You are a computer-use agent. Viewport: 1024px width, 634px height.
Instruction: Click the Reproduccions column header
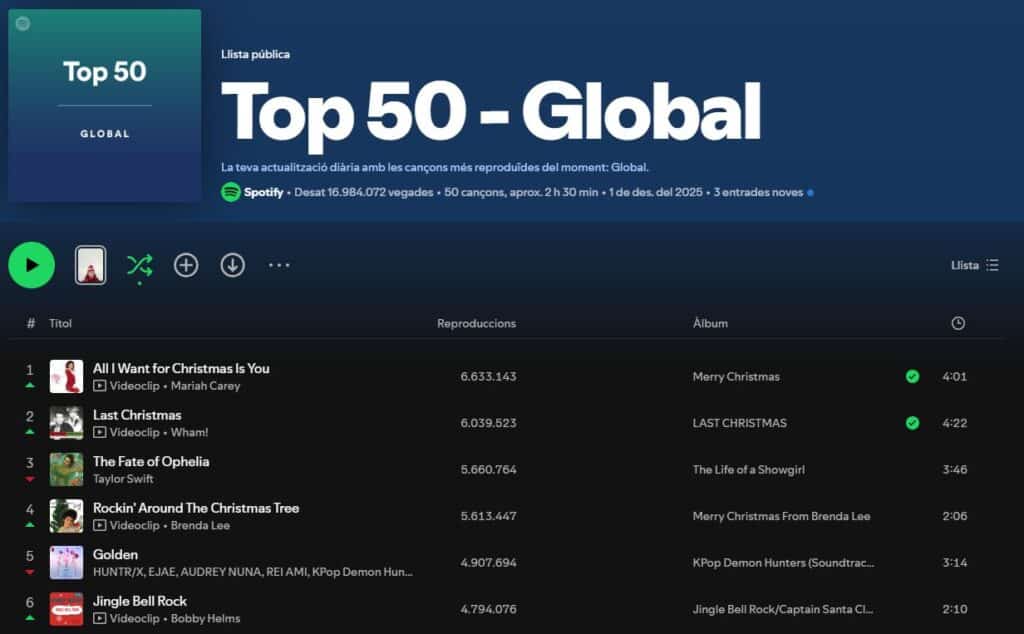pyautogui.click(x=476, y=323)
